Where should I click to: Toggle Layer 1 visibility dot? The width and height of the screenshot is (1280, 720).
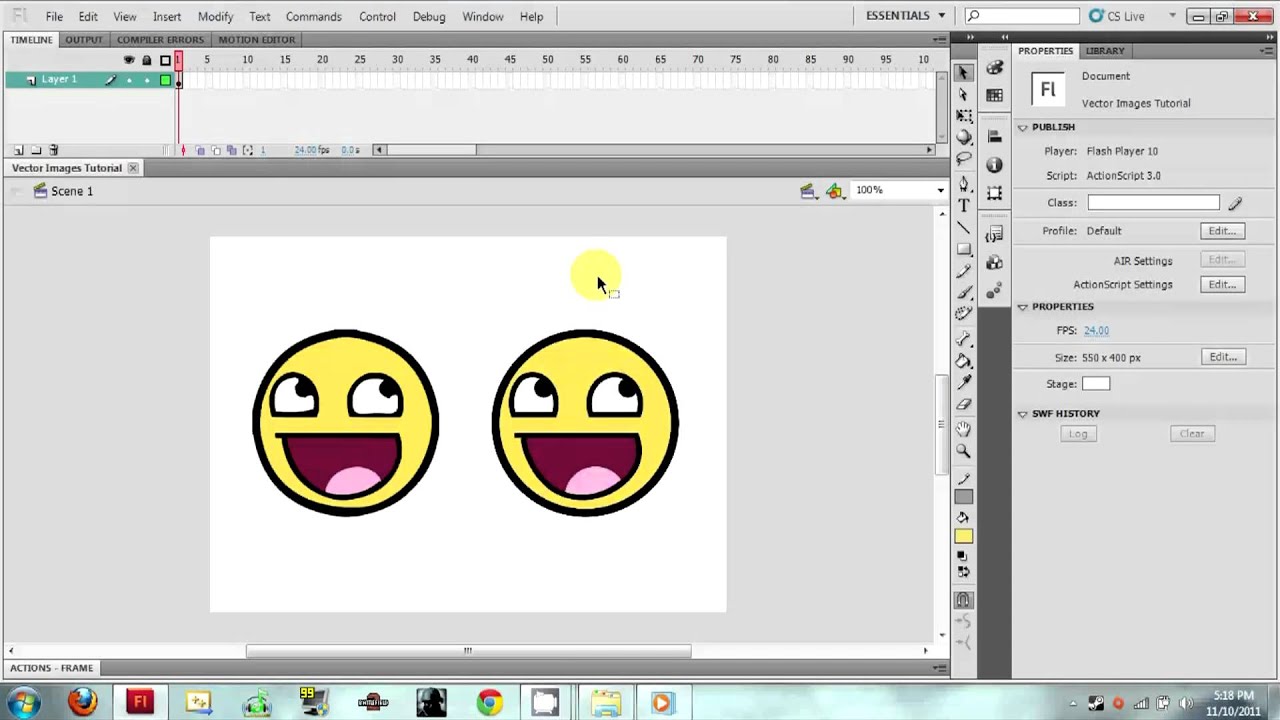pos(128,80)
